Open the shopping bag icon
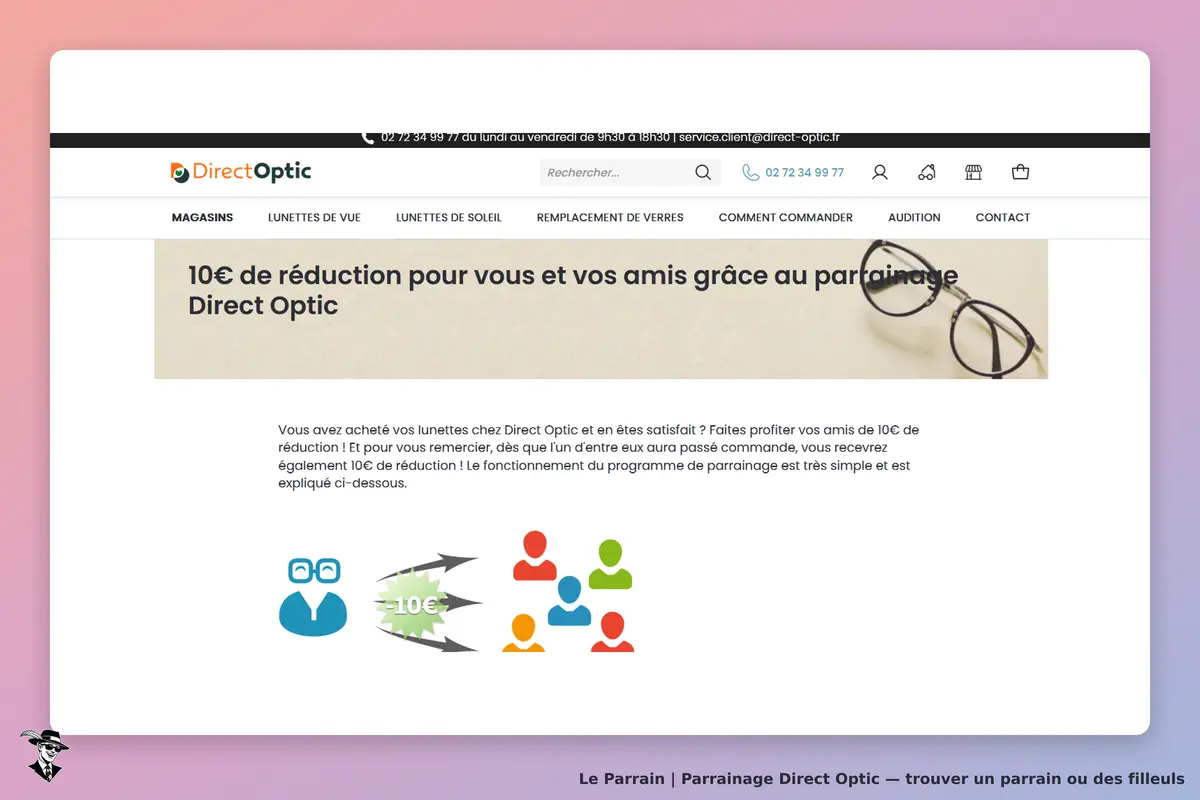 1020,173
